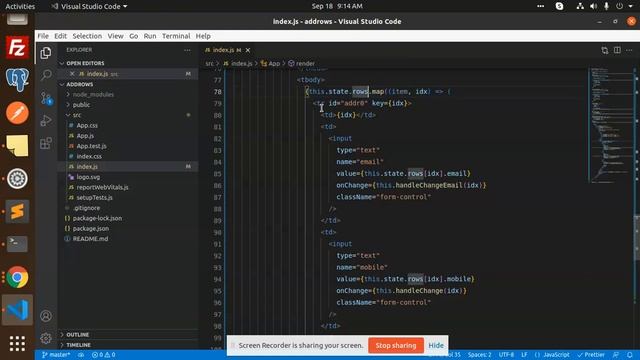Click the editor vertical scrollbar
640x360 pixels.
637,237
